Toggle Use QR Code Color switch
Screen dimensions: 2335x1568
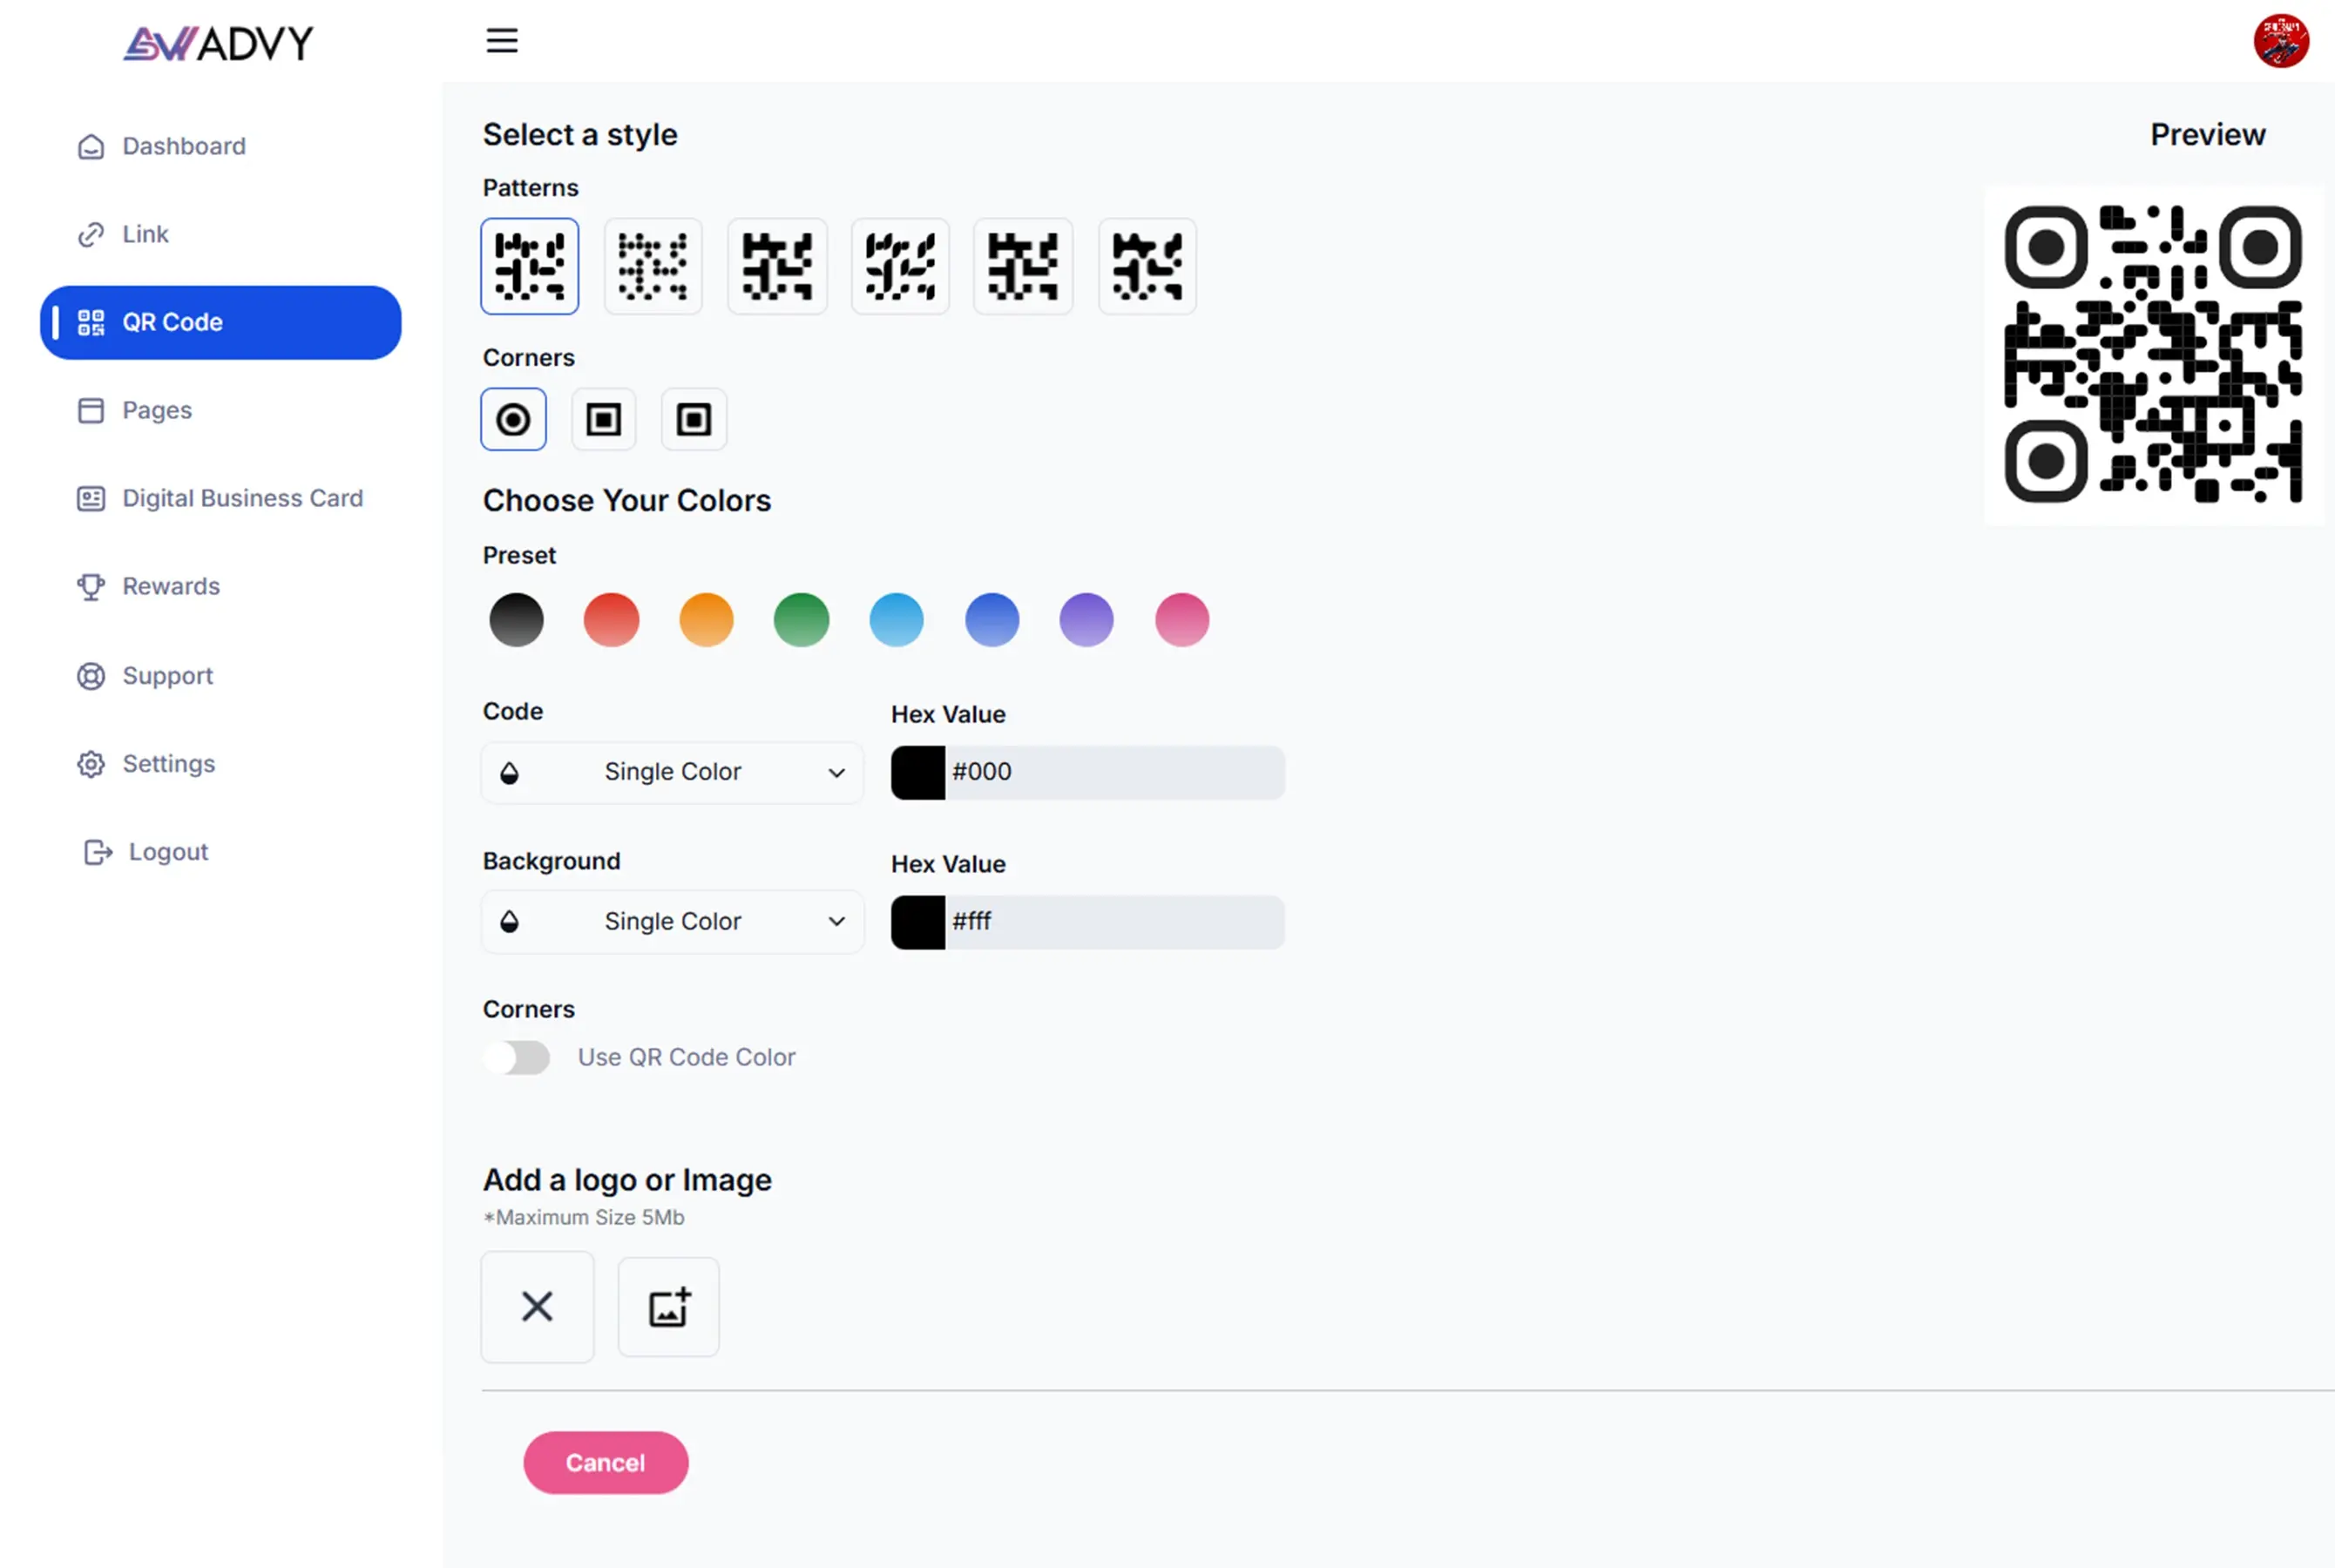click(x=517, y=1057)
